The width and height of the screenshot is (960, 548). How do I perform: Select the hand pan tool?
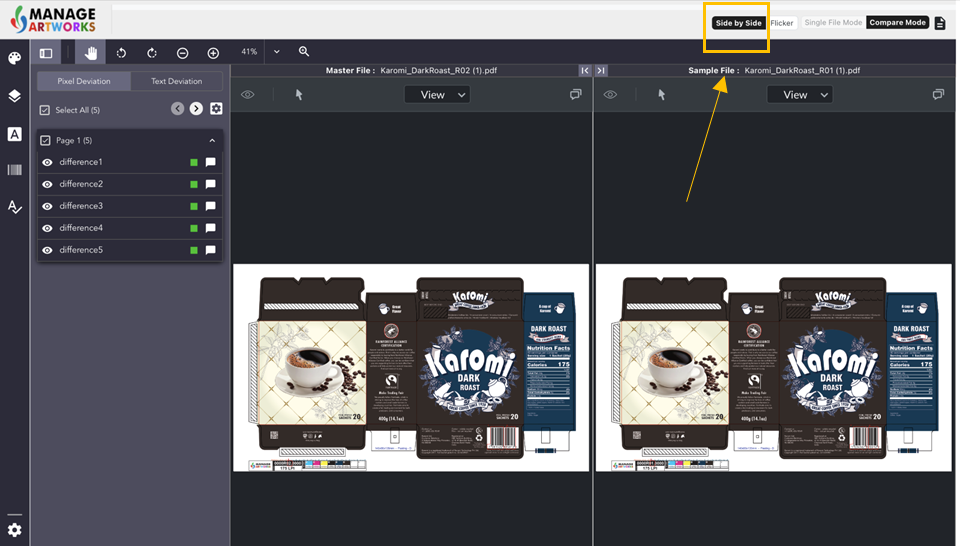[91, 53]
